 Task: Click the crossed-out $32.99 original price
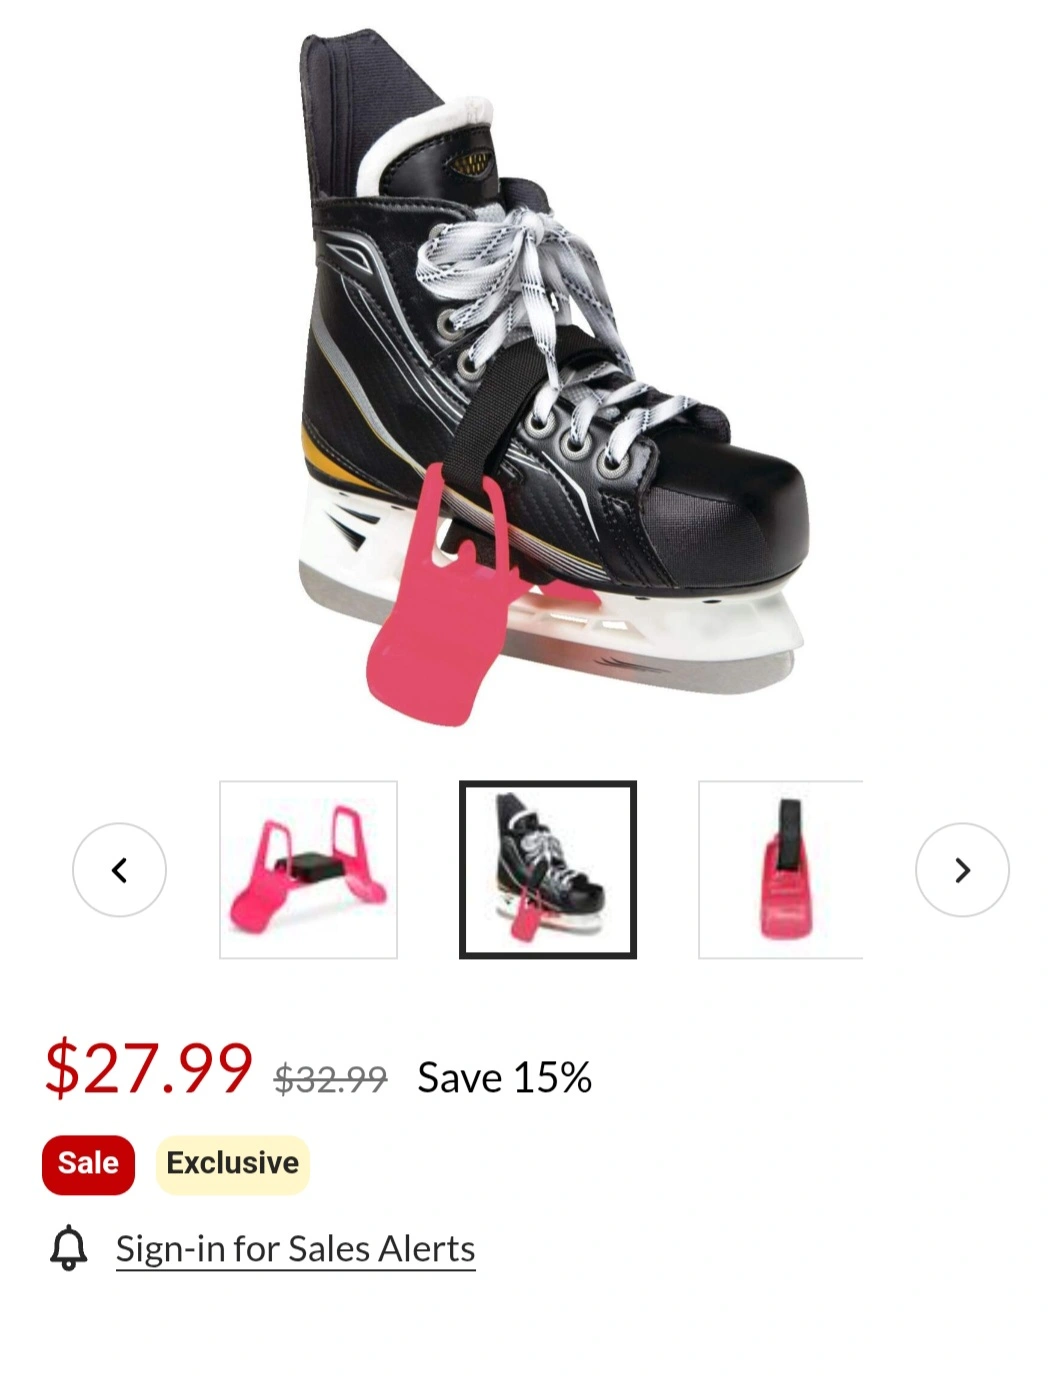331,1078
